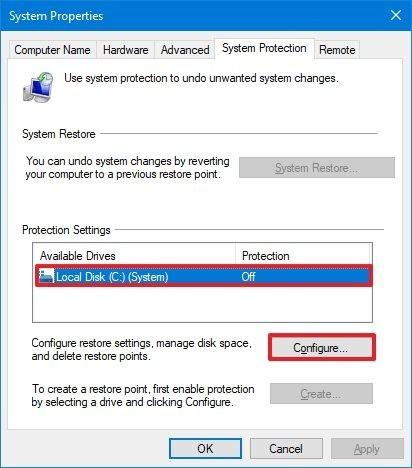Click empty area in the drives list
Viewport: 412px width, 468px height.
(202, 304)
